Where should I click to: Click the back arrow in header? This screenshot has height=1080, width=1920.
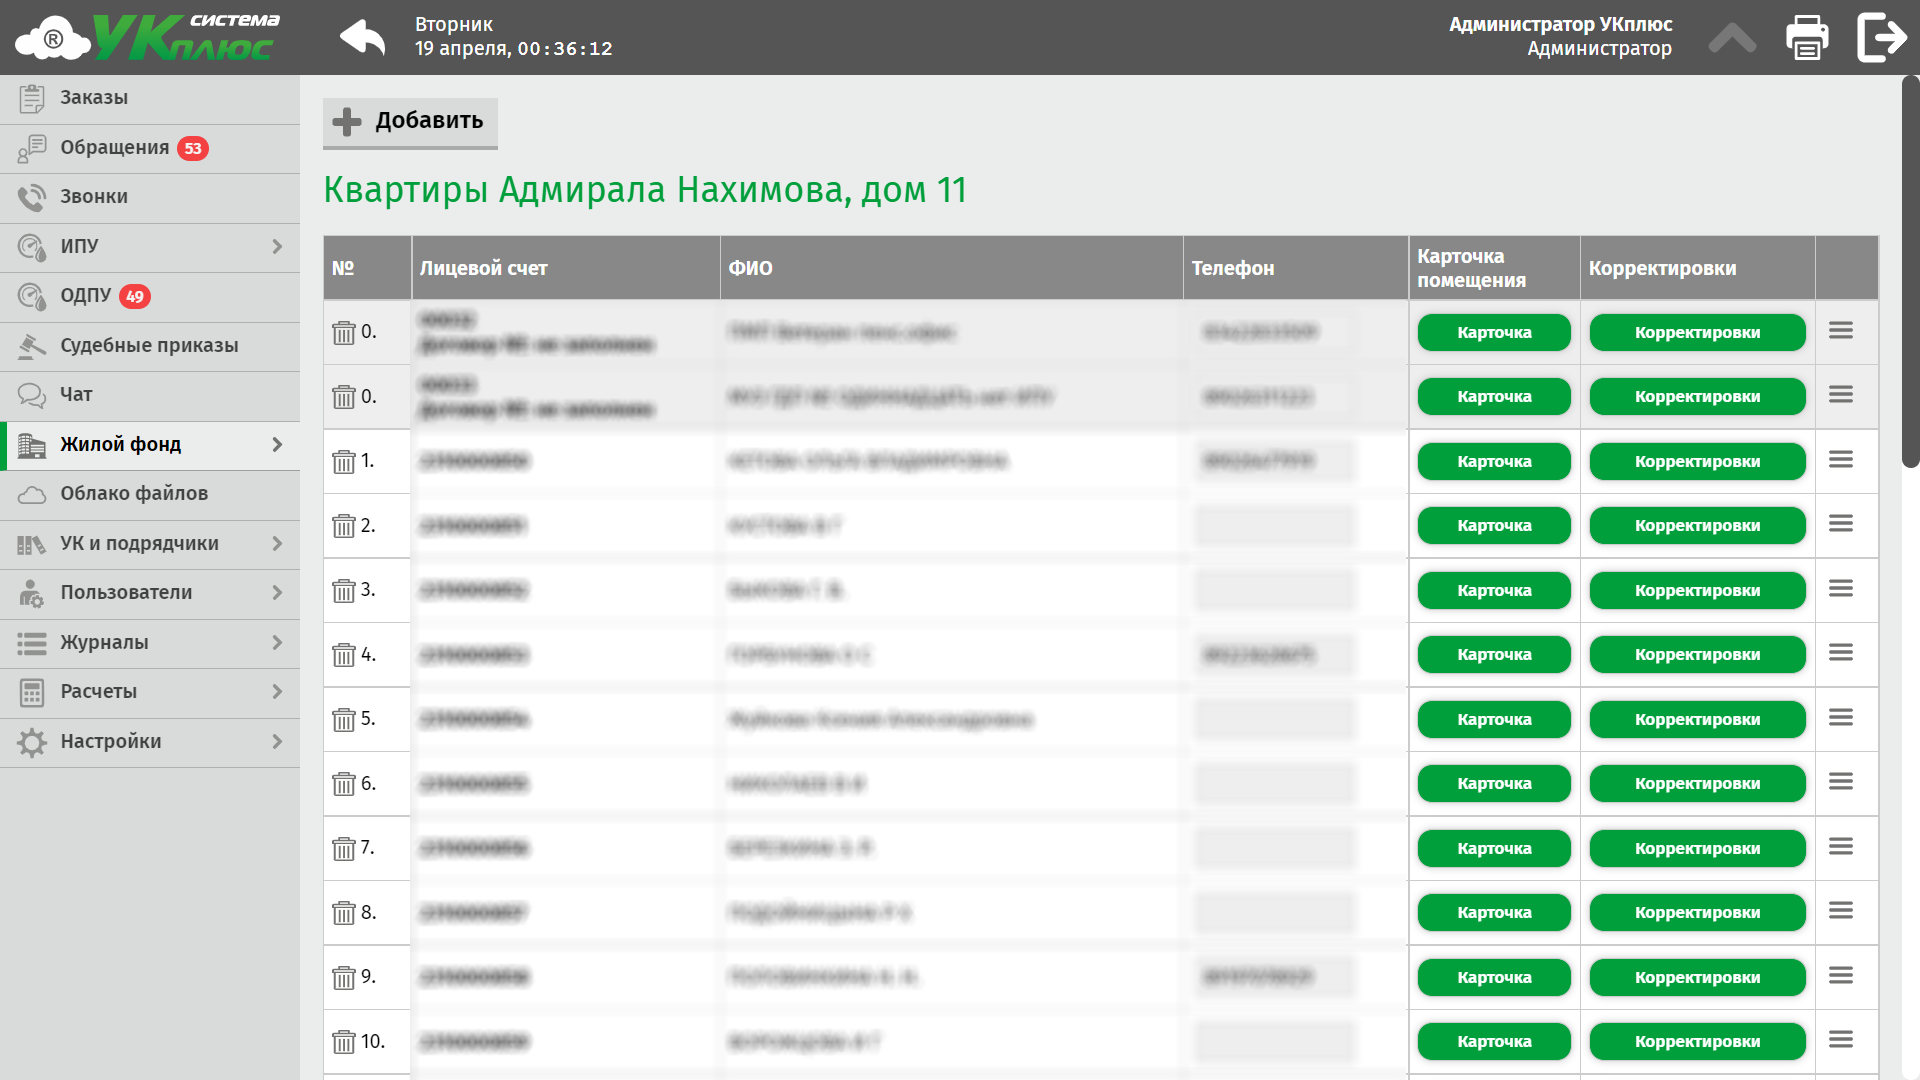tap(362, 38)
